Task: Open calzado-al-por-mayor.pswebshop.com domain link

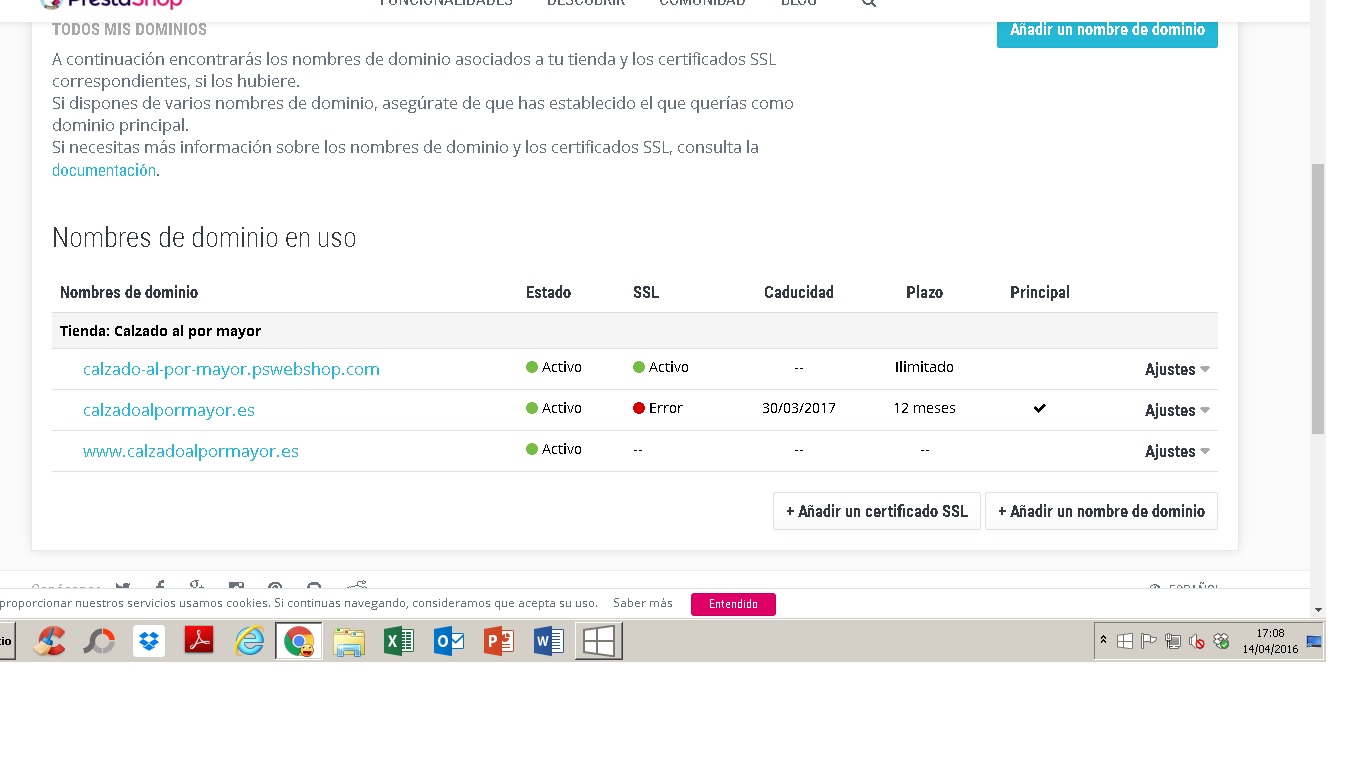Action: 231,369
